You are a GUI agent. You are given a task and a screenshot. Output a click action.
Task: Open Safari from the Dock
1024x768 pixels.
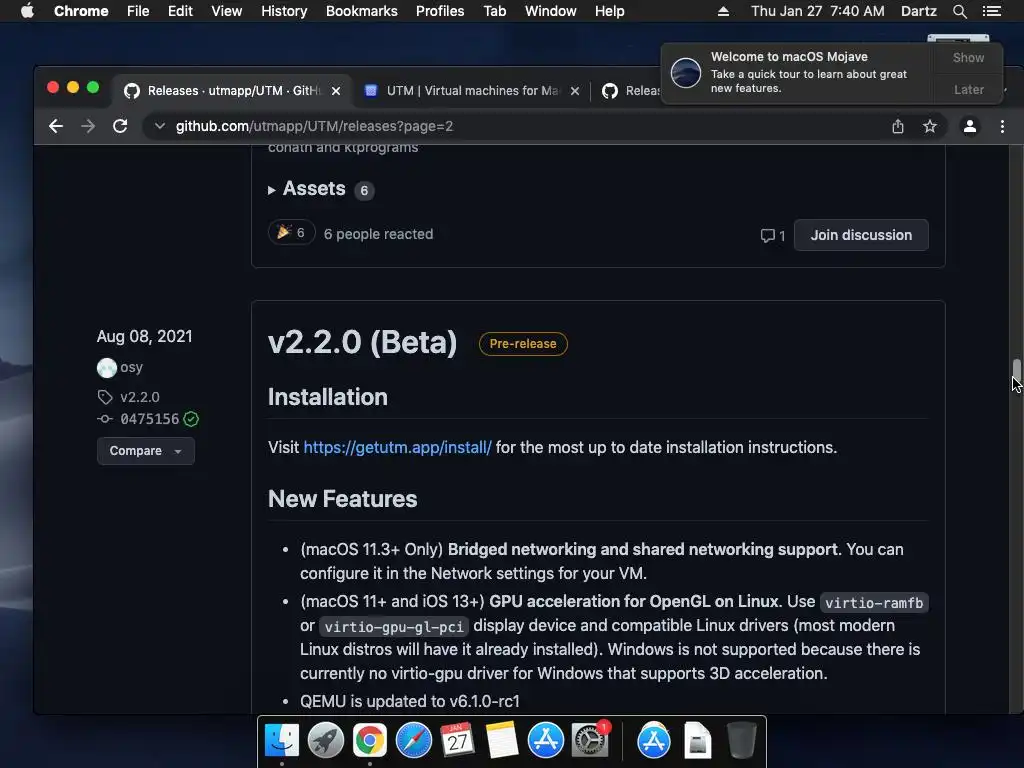[x=413, y=741]
